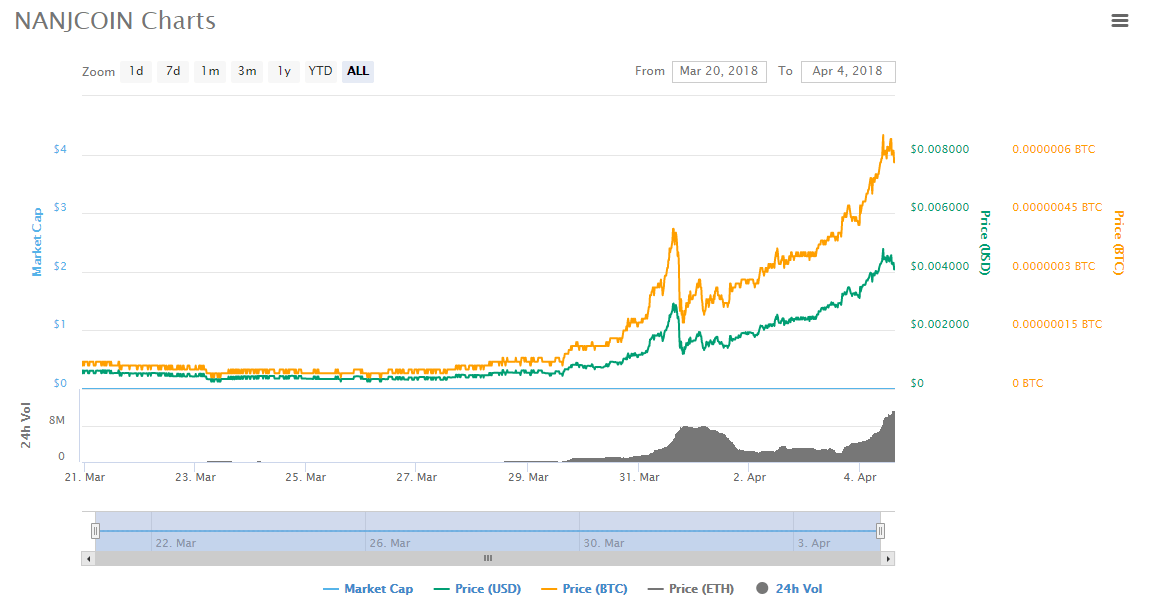Hide the Price (USD) series
Viewport: 1175px width, 607px height.
(x=477, y=589)
